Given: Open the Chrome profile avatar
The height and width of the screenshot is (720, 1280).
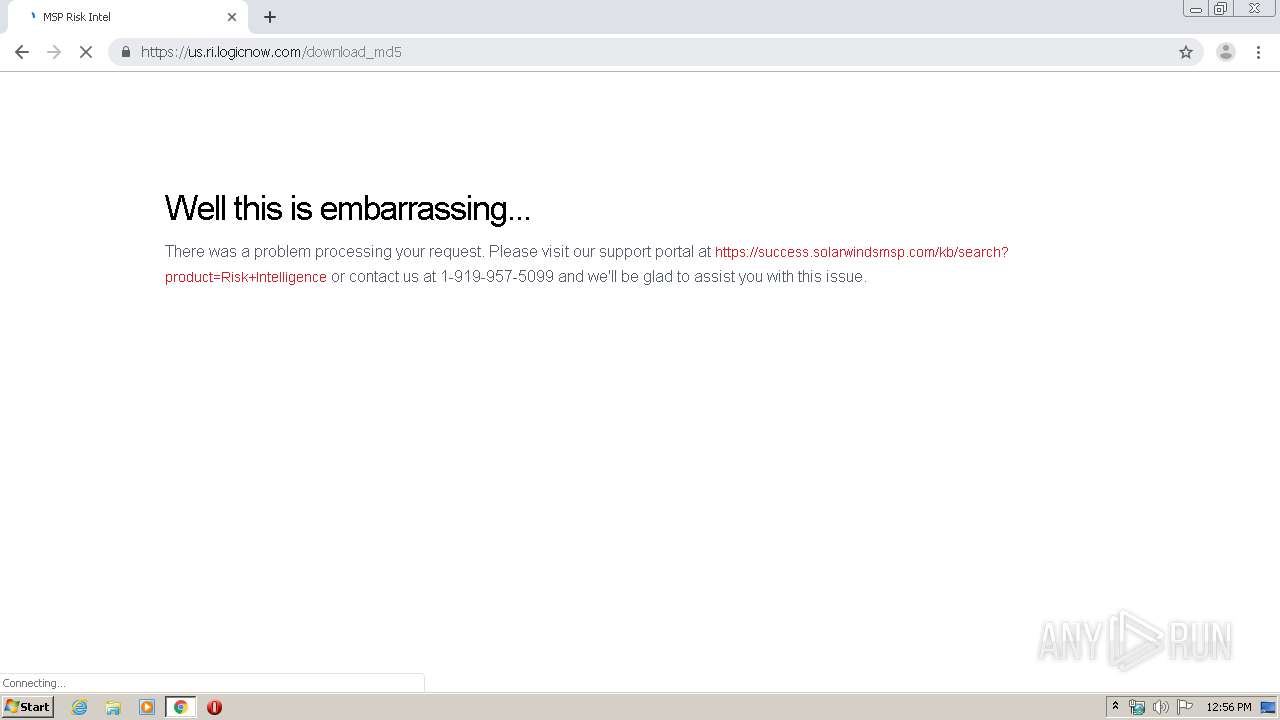Looking at the screenshot, I should tap(1226, 52).
